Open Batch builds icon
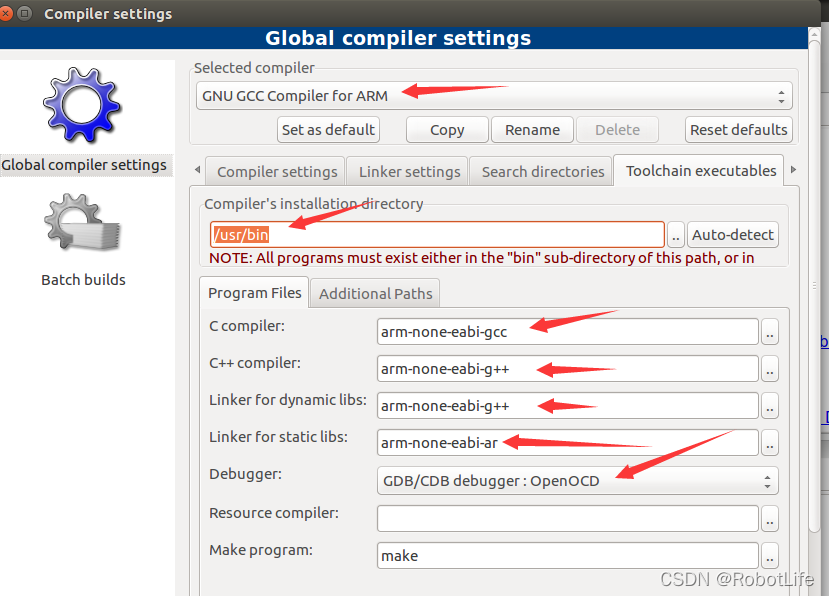829x596 pixels. tap(82, 222)
